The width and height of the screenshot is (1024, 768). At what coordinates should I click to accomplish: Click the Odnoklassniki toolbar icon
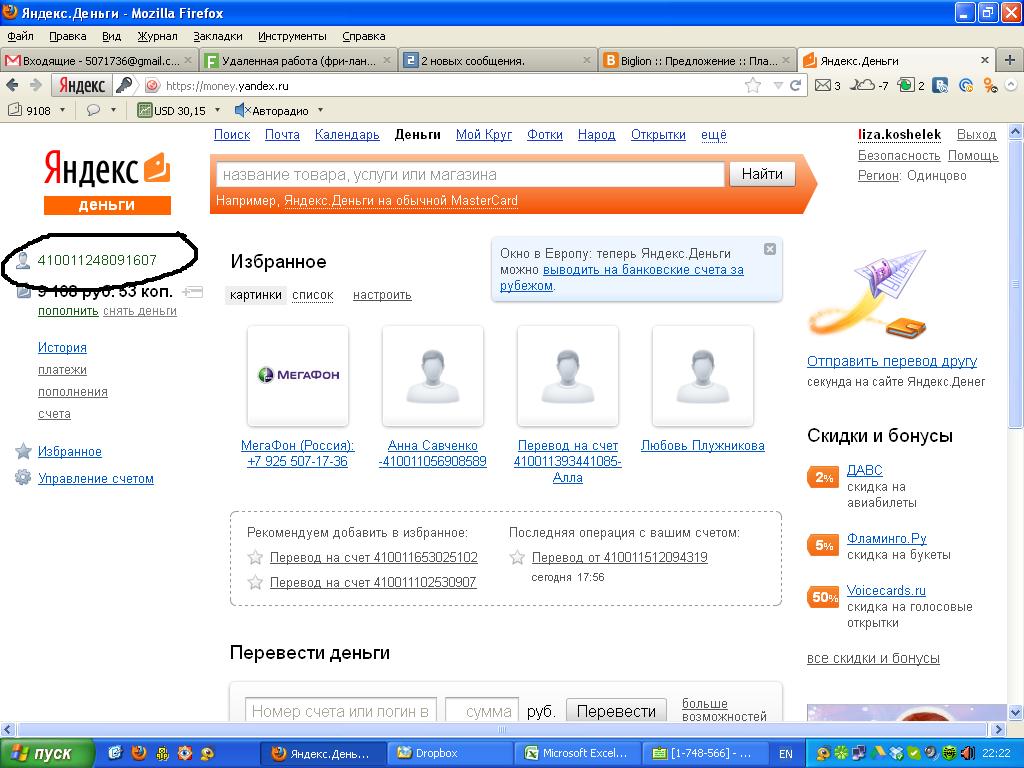pyautogui.click(x=990, y=85)
